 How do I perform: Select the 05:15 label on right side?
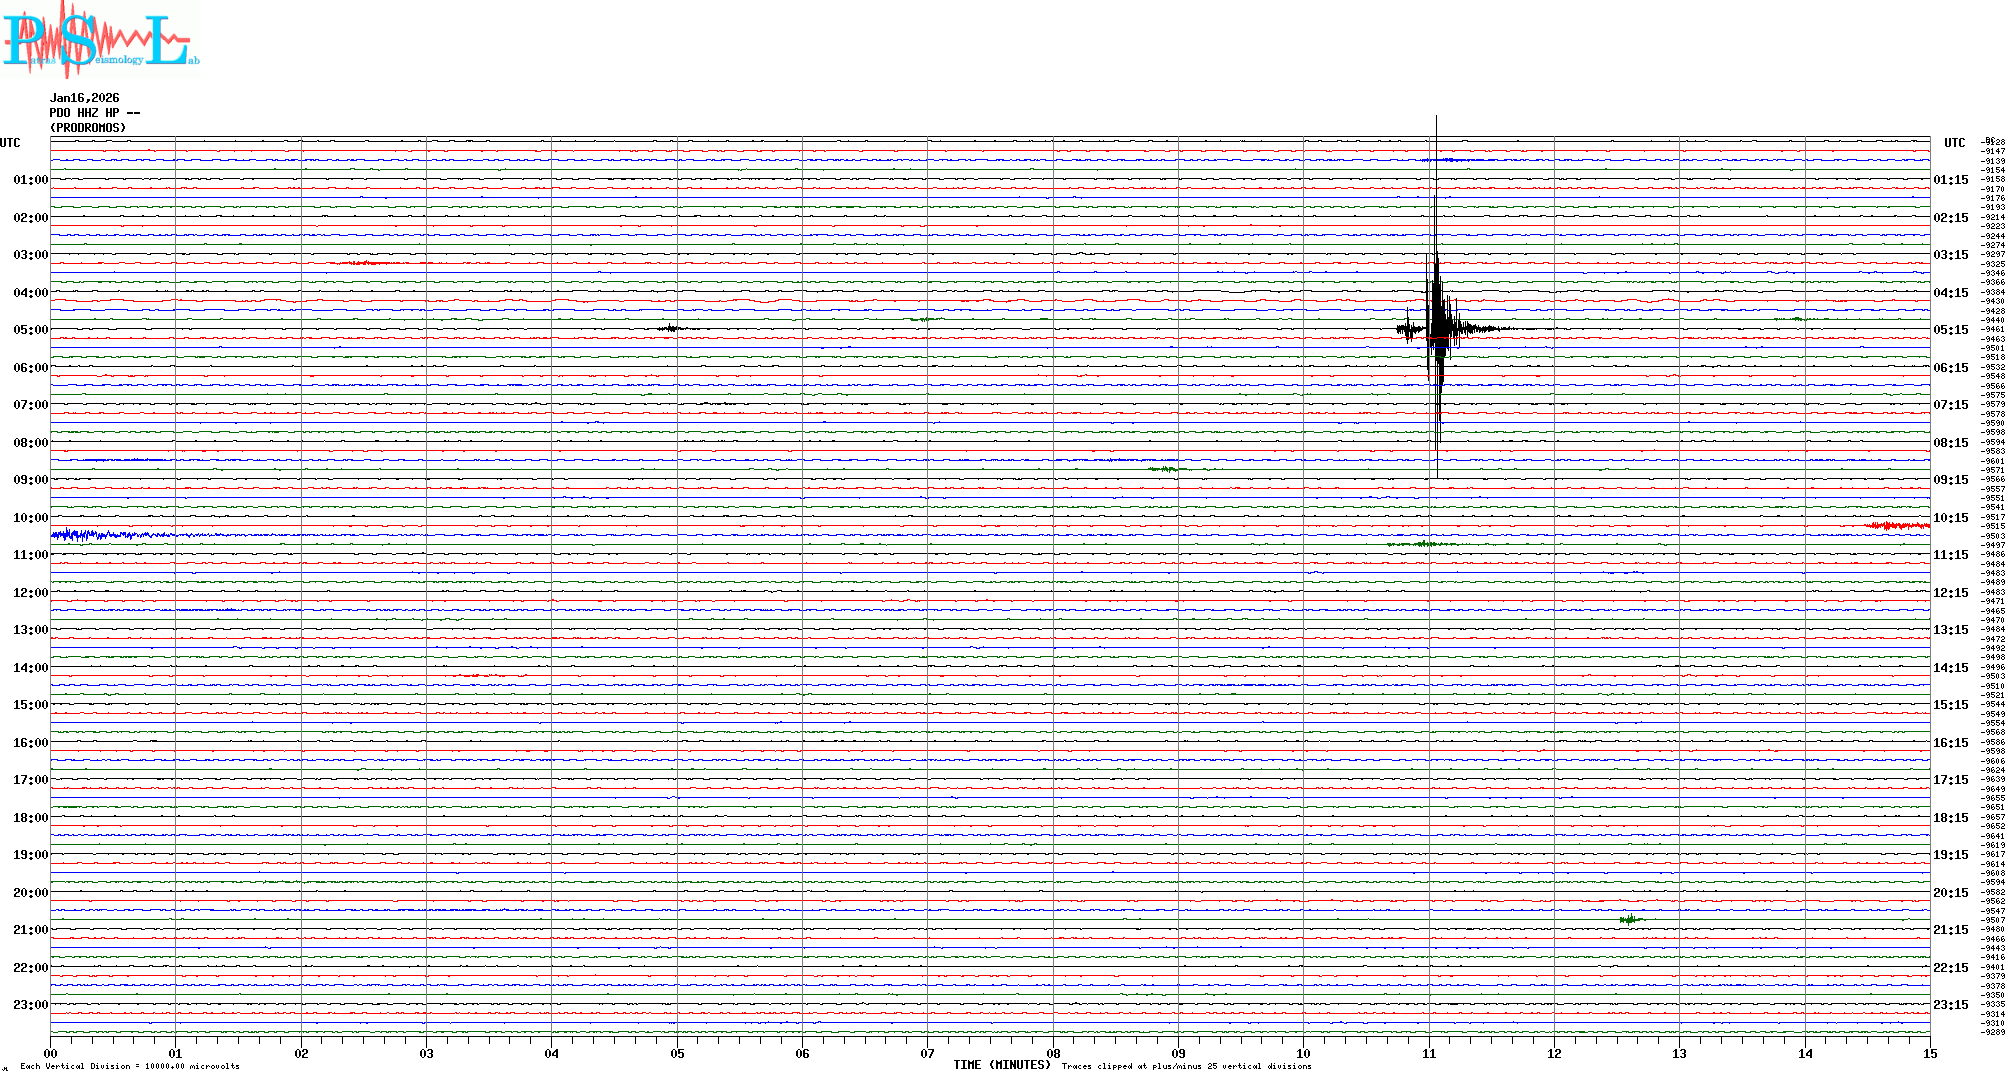pos(1950,330)
